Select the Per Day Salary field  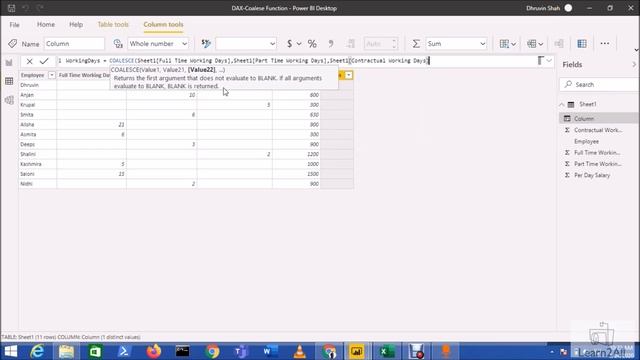click(592, 175)
